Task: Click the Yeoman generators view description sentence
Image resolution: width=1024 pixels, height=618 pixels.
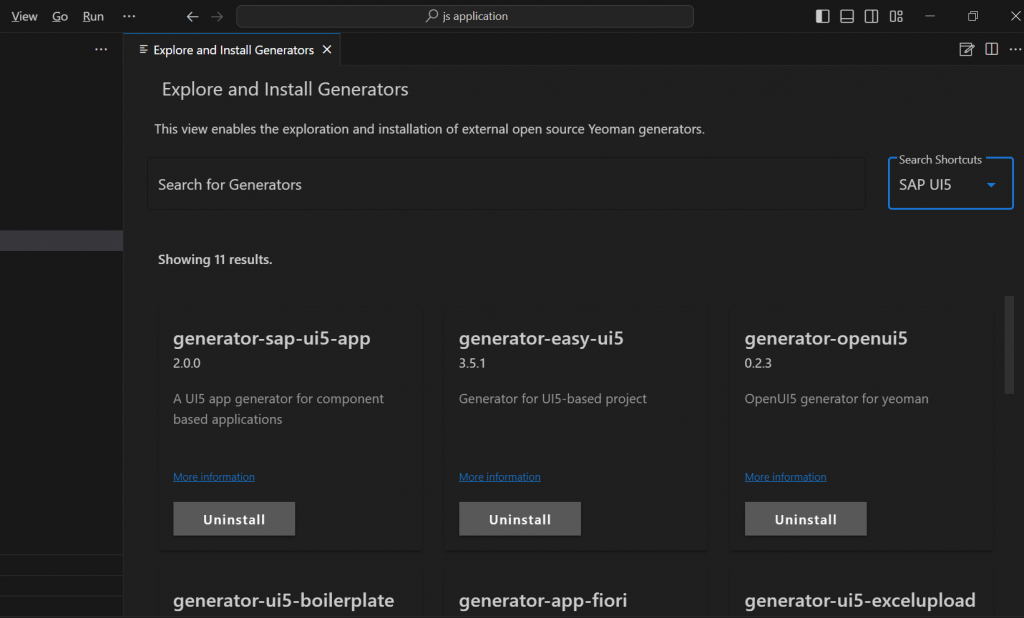Action: pos(429,129)
